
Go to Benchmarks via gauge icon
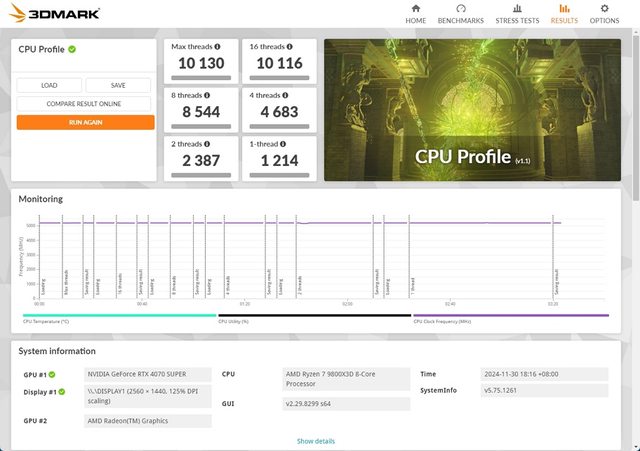point(462,9)
